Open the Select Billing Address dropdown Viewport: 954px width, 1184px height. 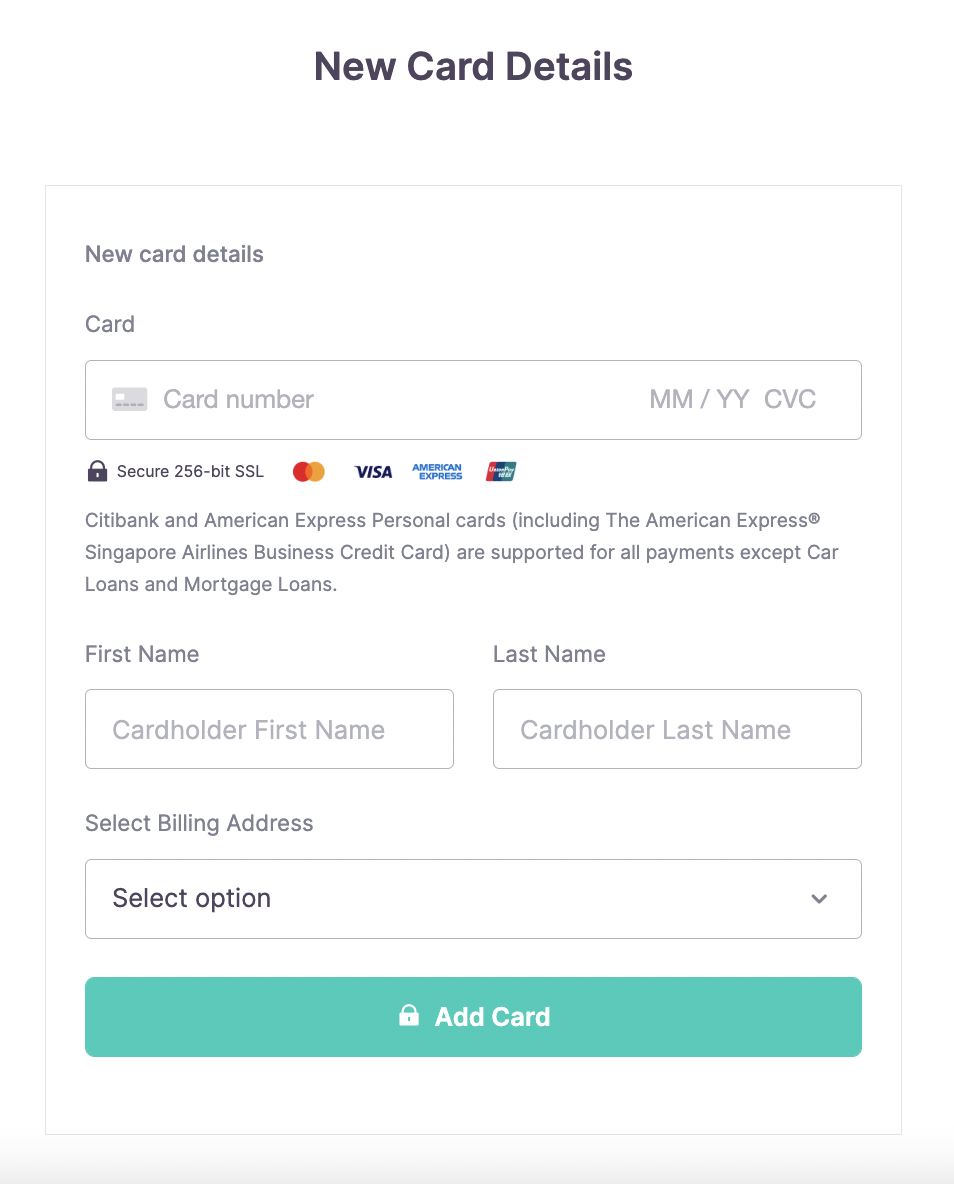tap(474, 899)
